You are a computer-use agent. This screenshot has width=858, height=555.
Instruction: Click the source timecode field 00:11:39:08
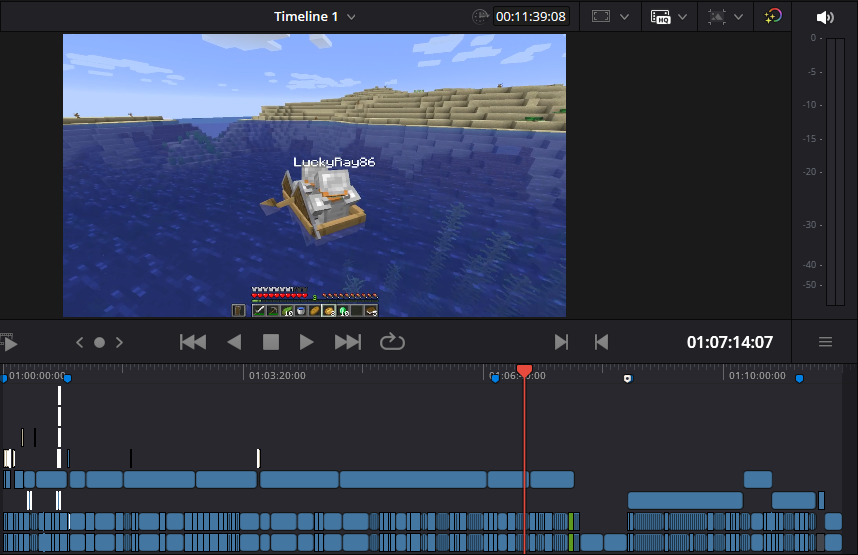530,16
